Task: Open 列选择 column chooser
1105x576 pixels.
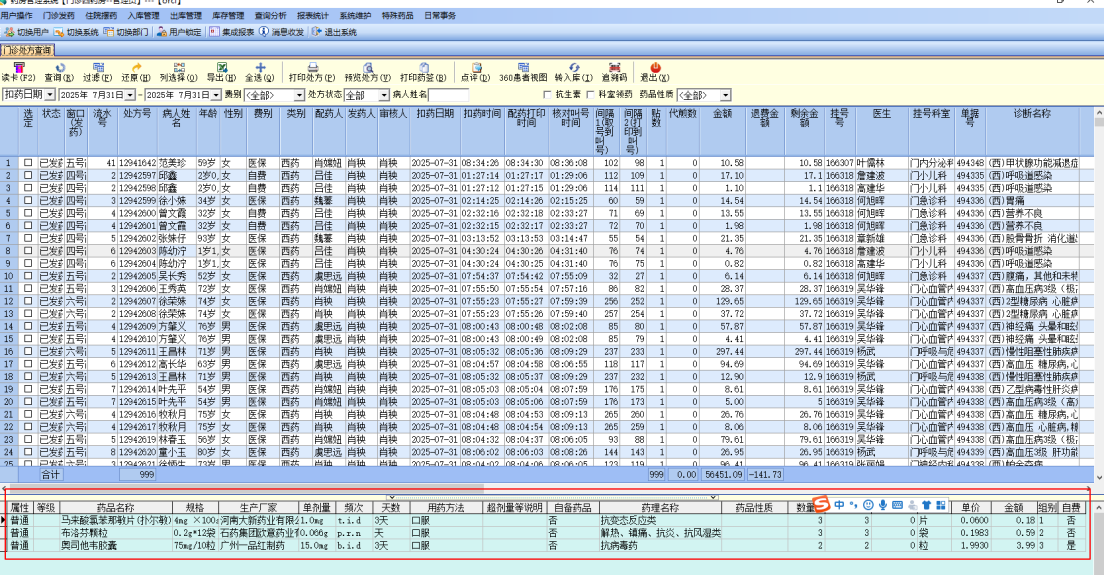Action: coord(180,68)
